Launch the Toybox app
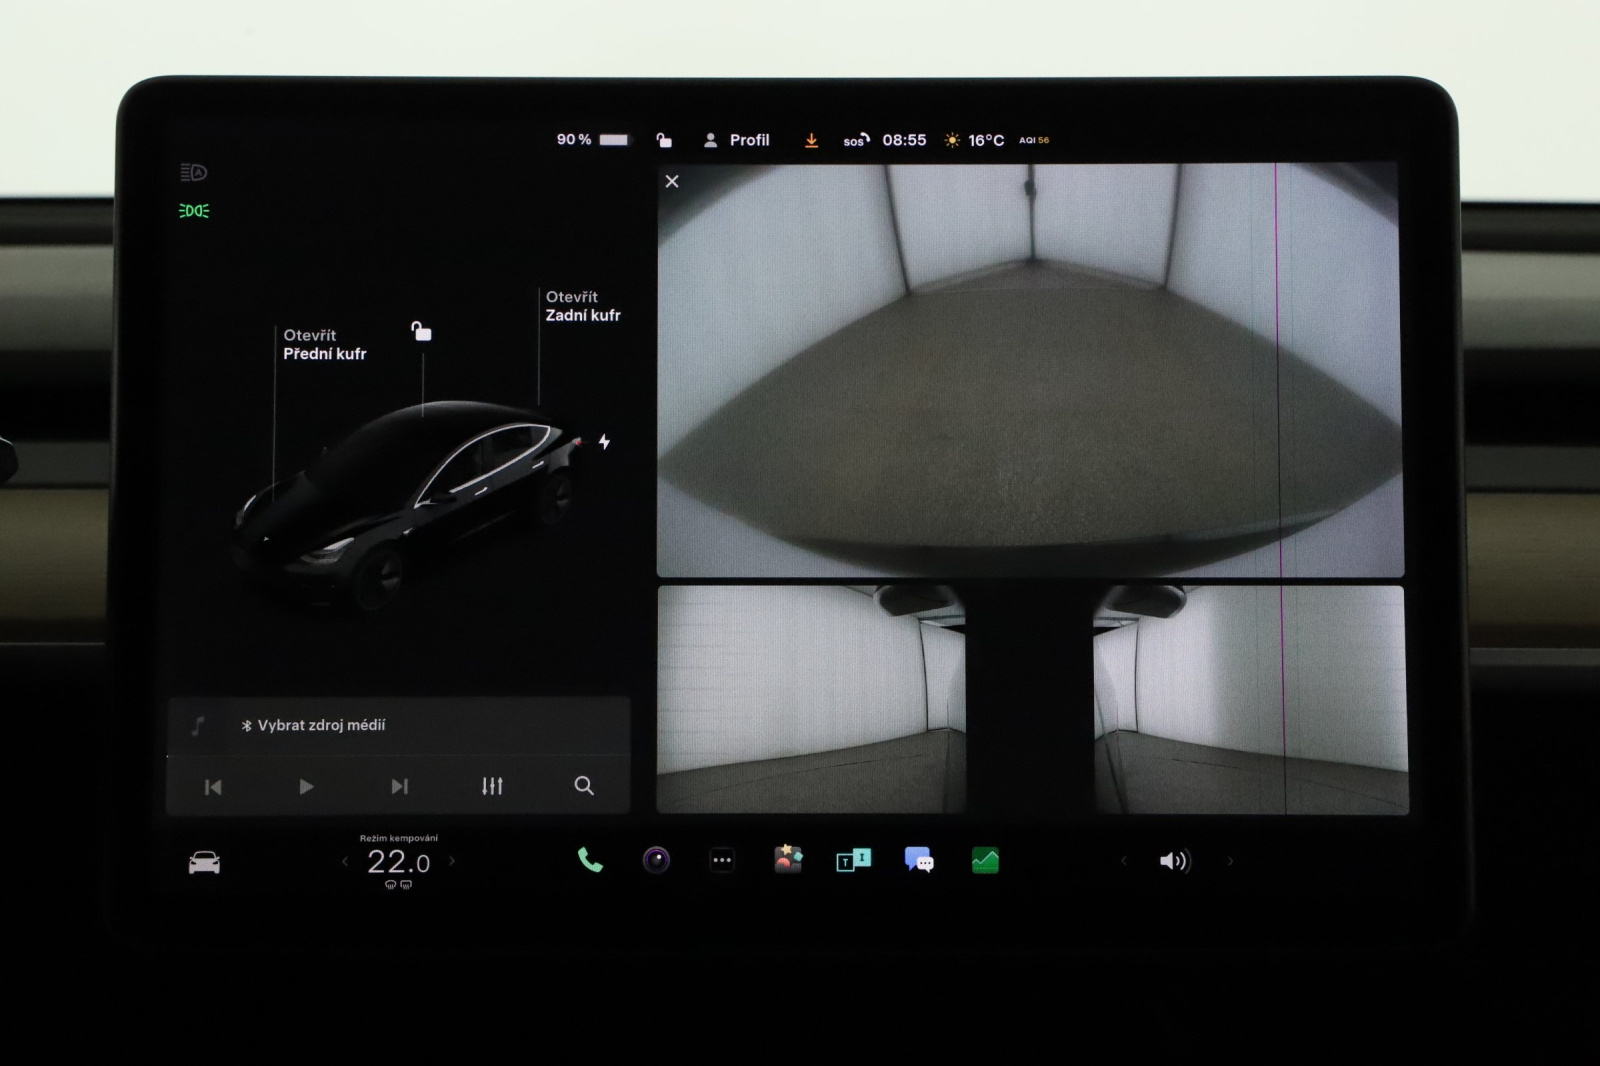The width and height of the screenshot is (1600, 1066). point(788,860)
